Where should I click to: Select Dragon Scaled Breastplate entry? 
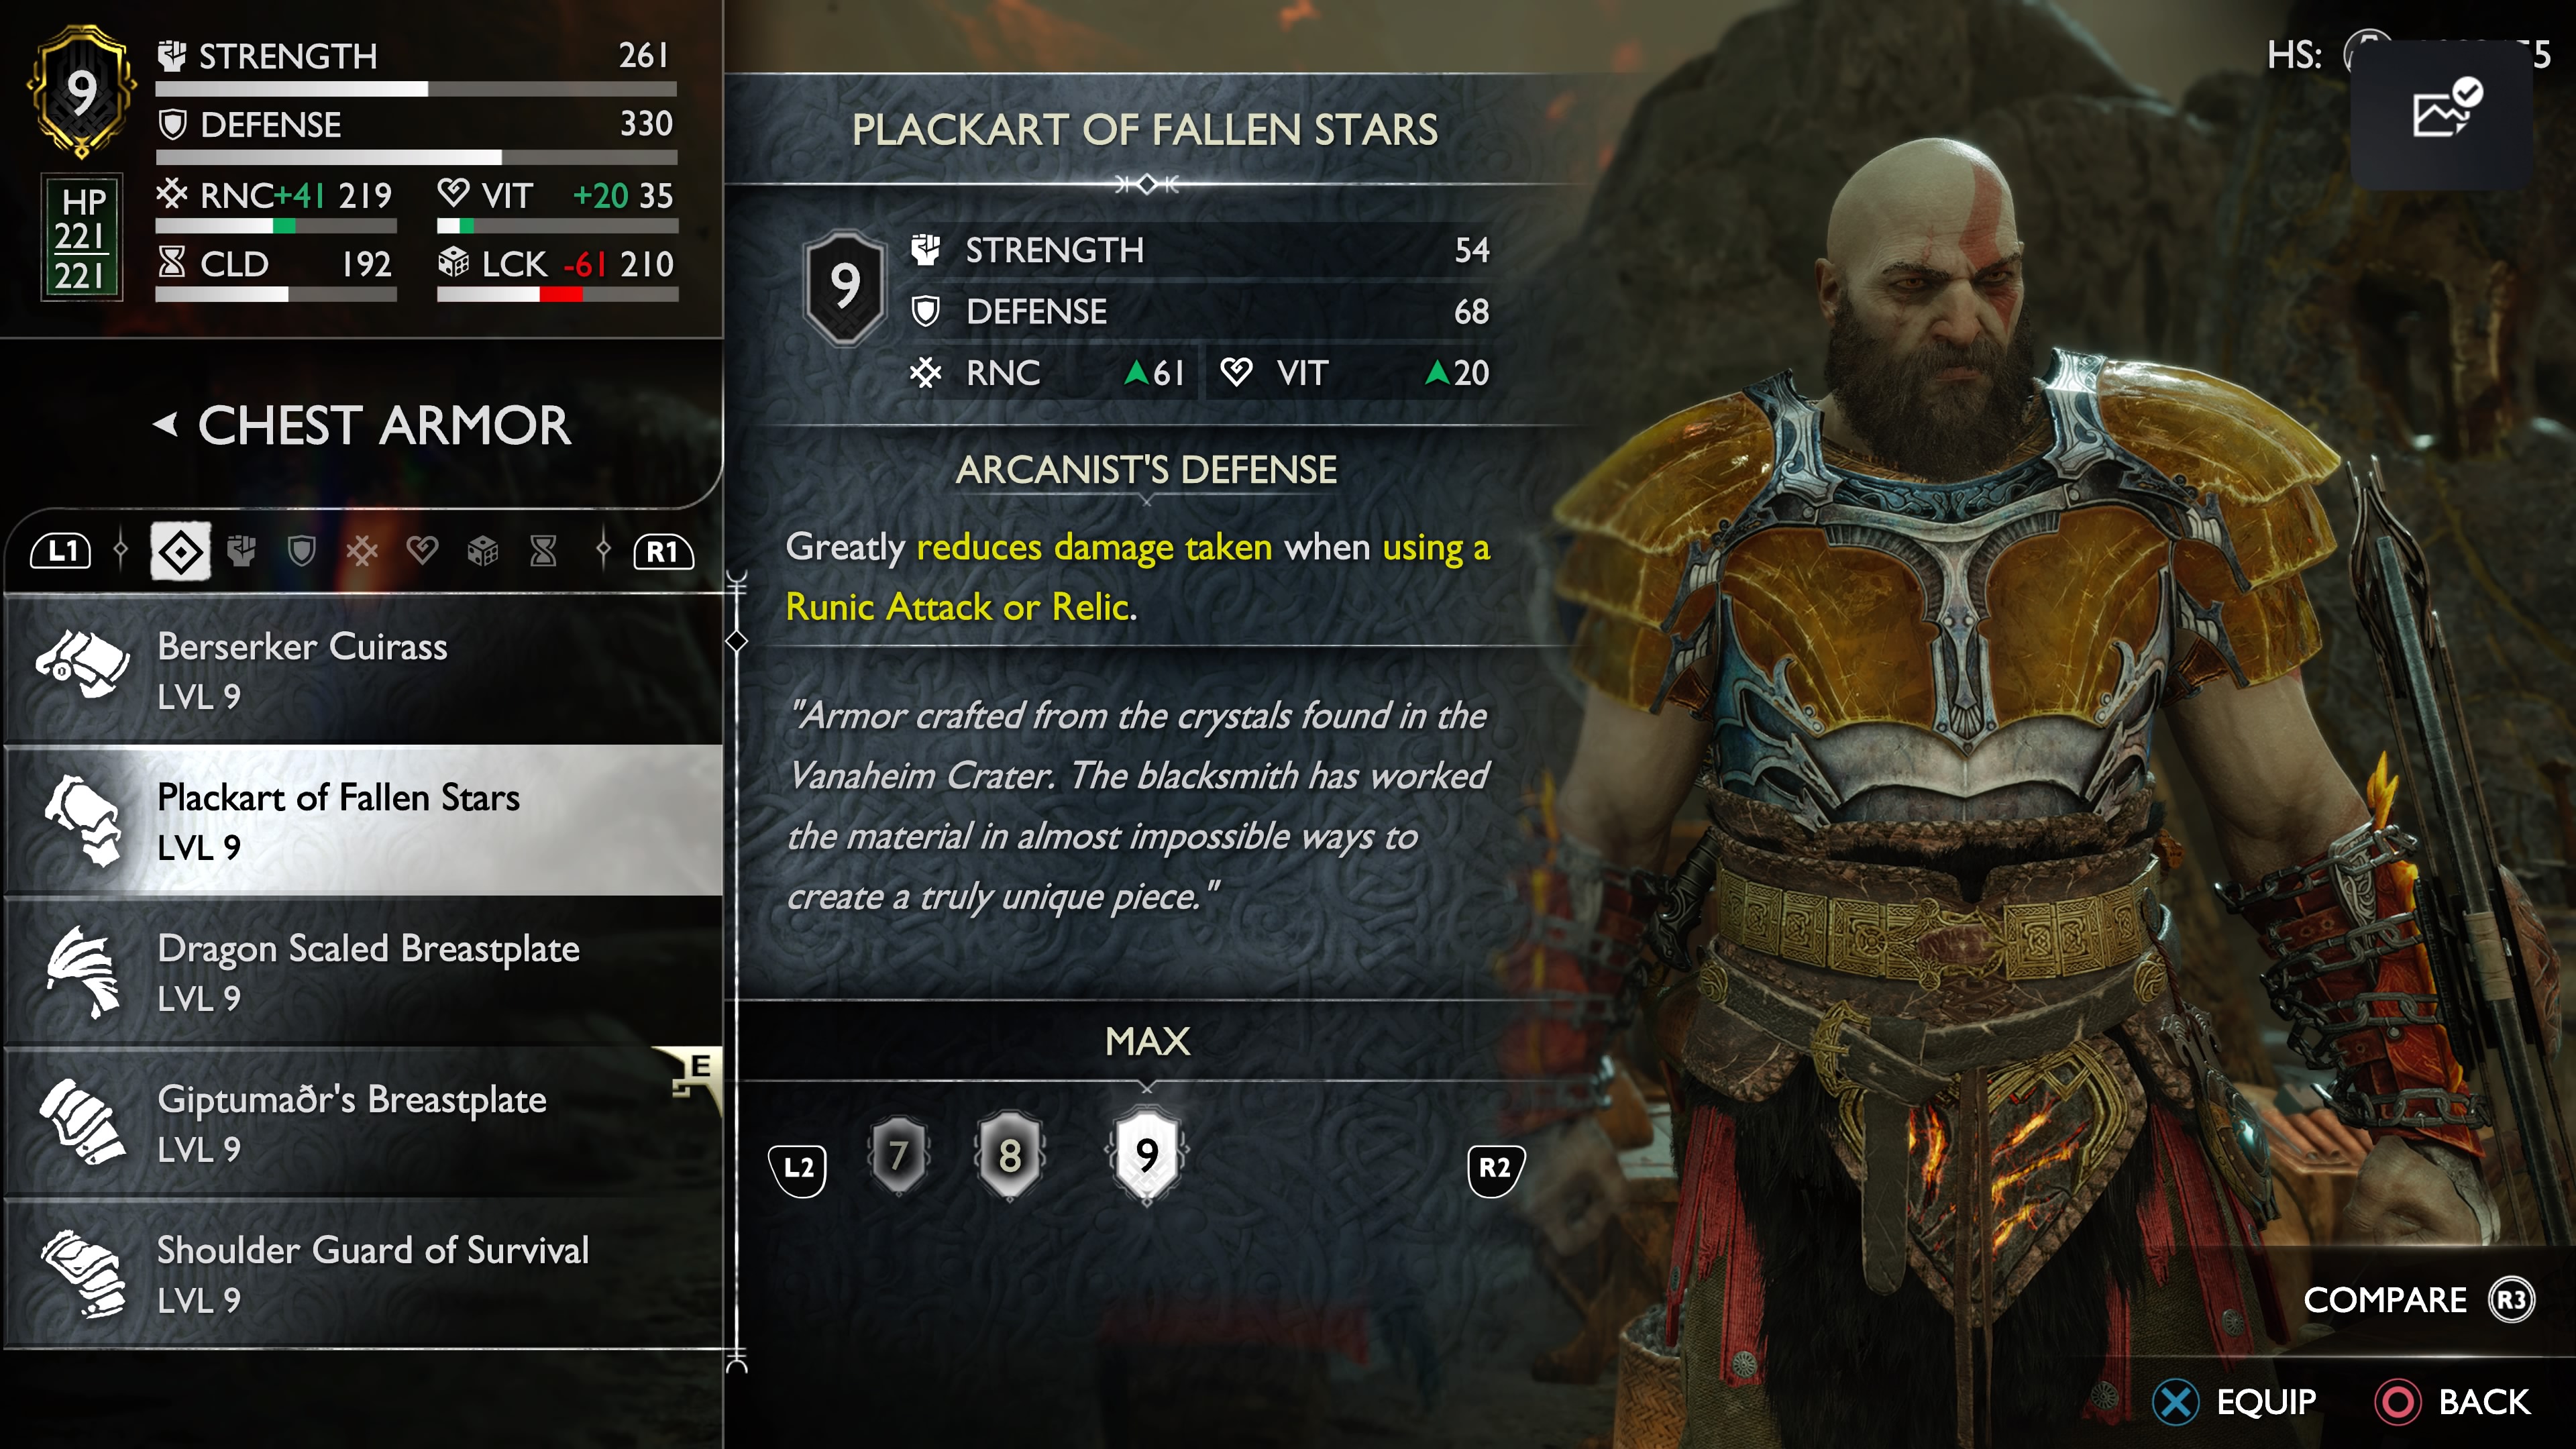(x=364, y=972)
